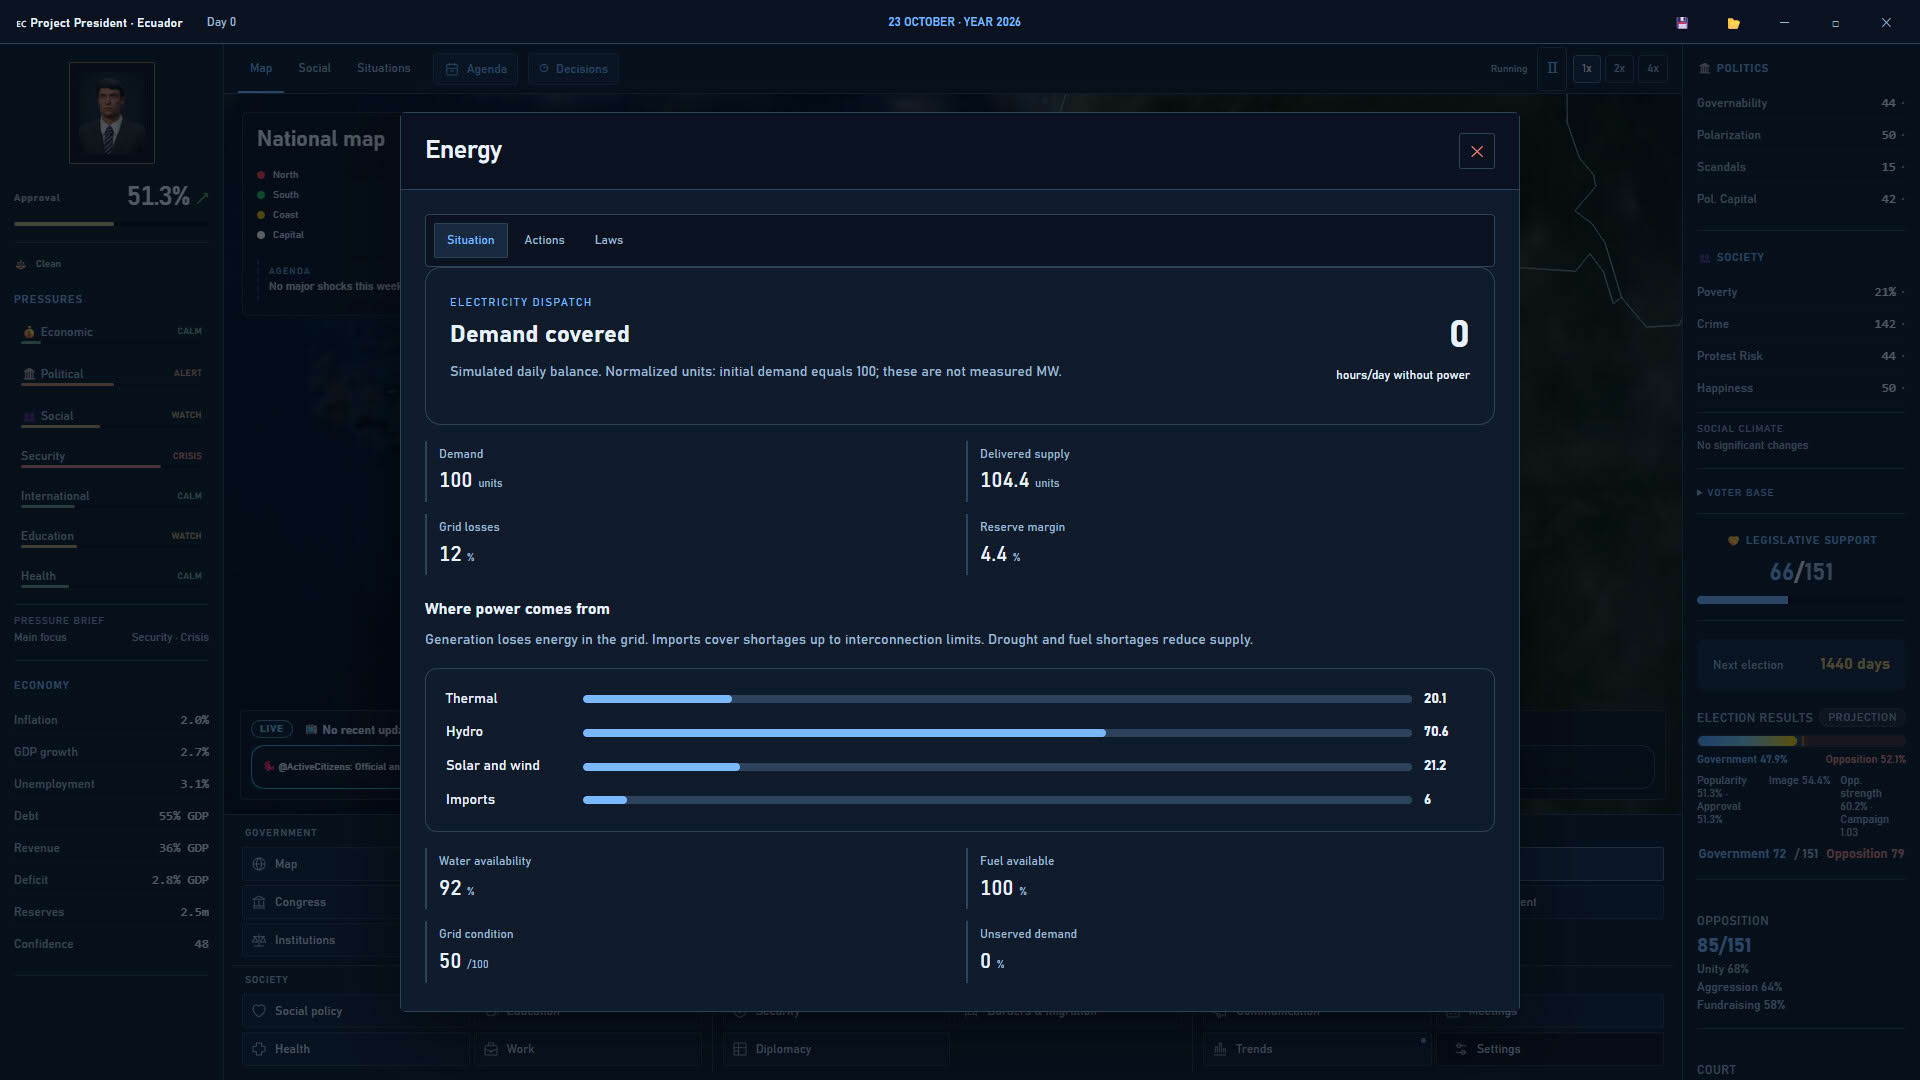Close the Energy dialog
The image size is (1920, 1080).
[x=1476, y=151]
